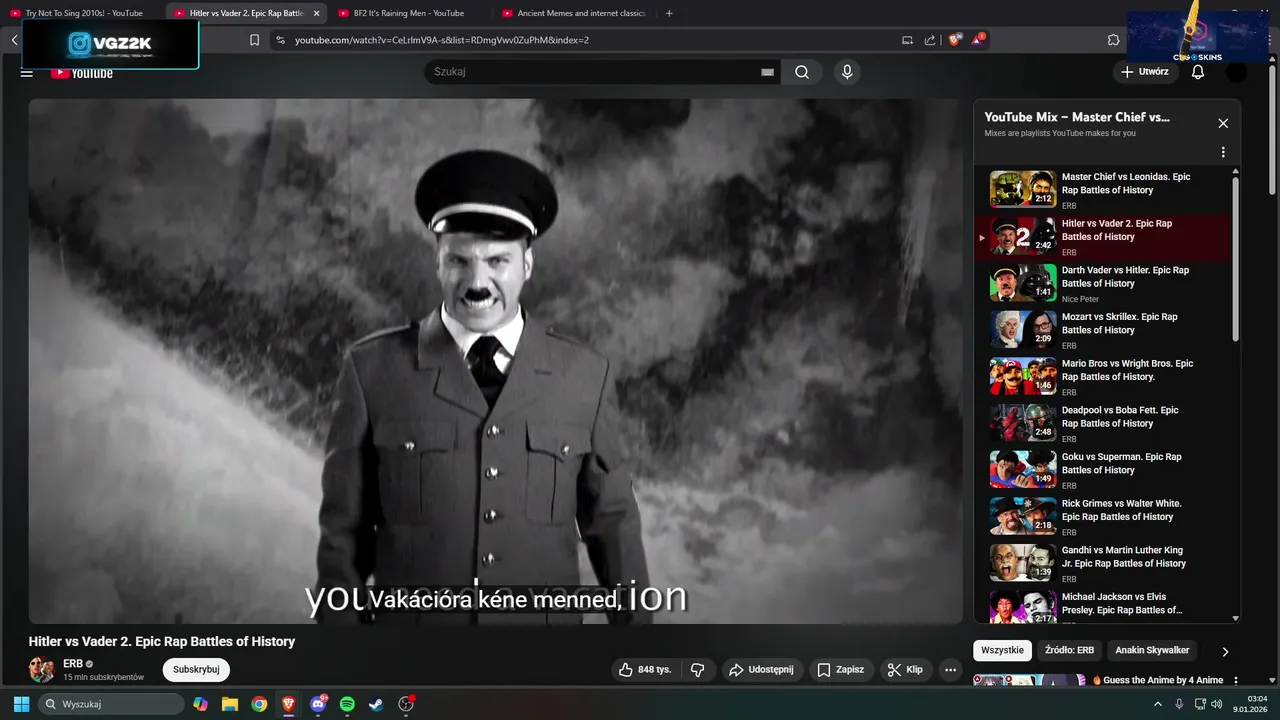
Task: Create a clip with the Klip button
Action: pyautogui.click(x=905, y=669)
